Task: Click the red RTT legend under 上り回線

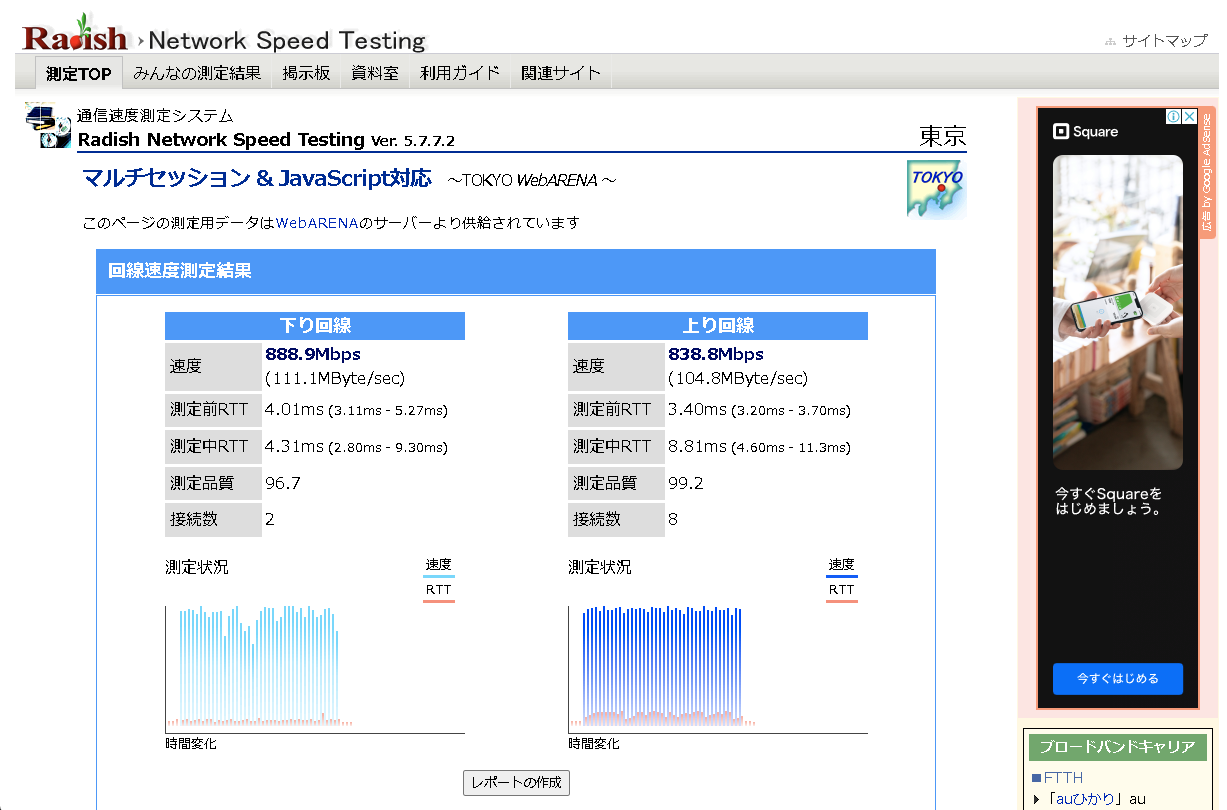Action: coord(841,592)
